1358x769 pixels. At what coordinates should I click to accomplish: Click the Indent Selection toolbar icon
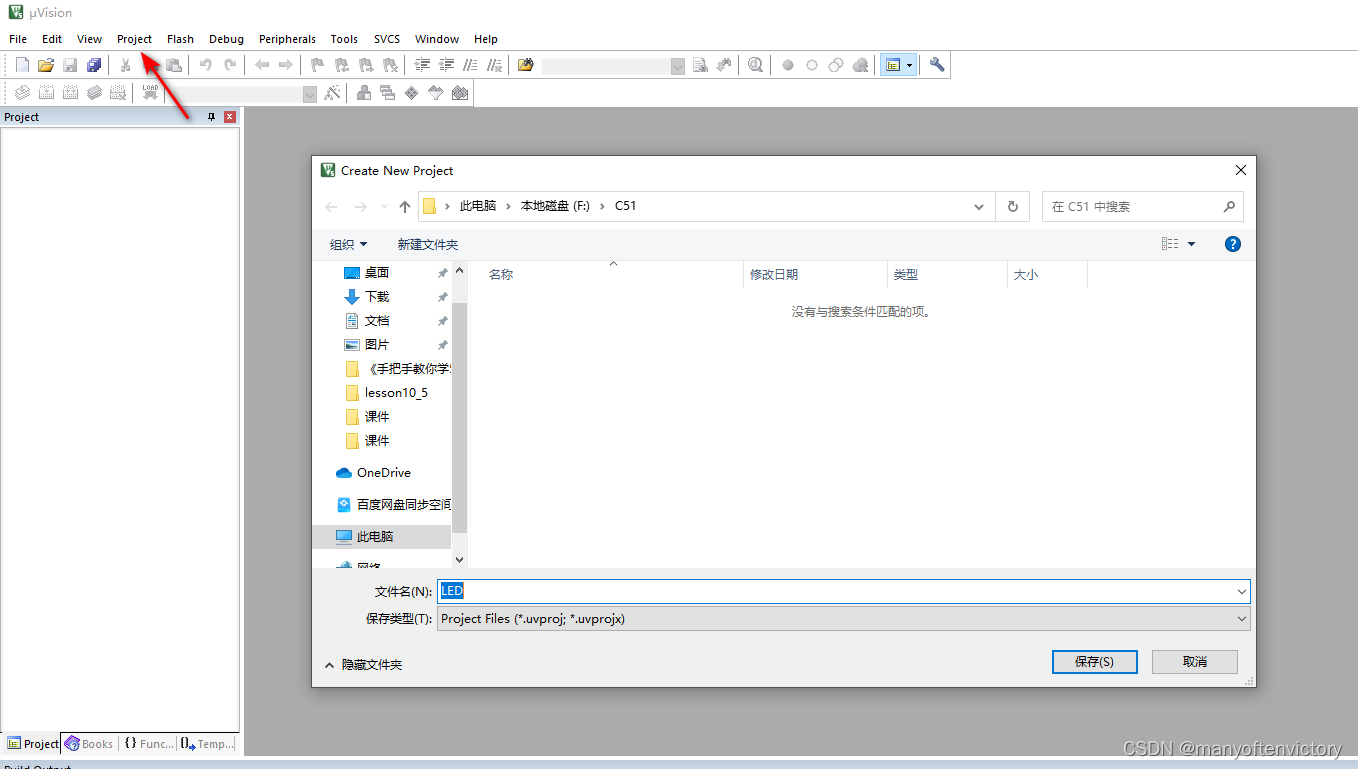(x=422, y=65)
